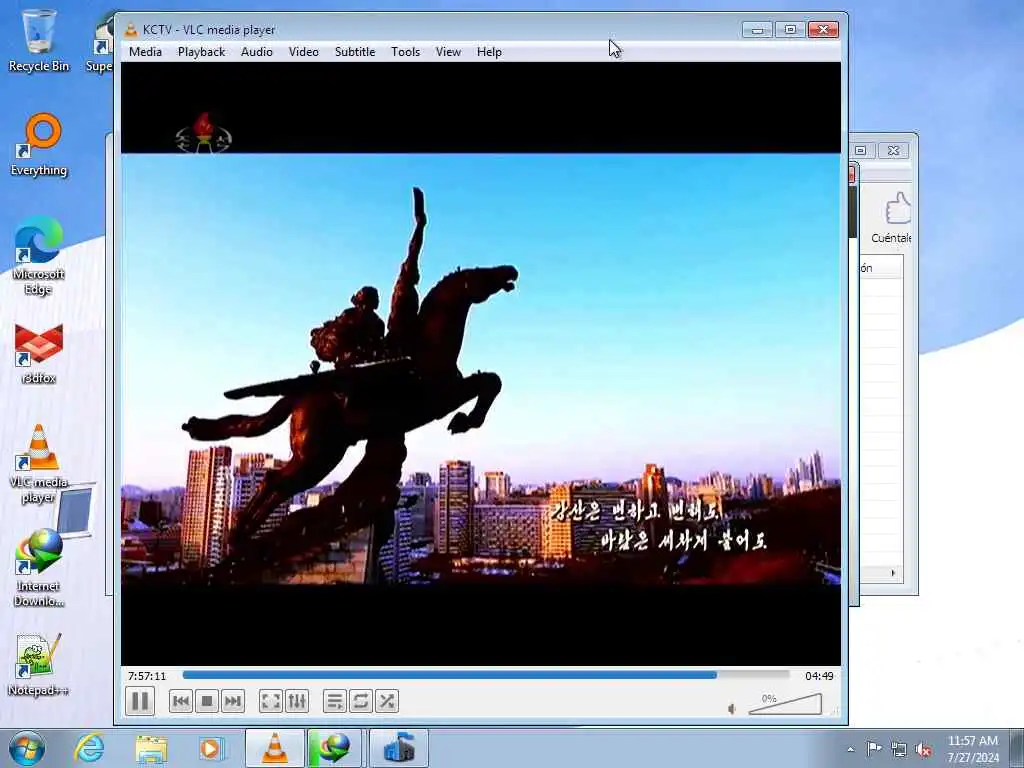
Task: Click elapsed time 7:57:11 label
Action: [x=147, y=676]
